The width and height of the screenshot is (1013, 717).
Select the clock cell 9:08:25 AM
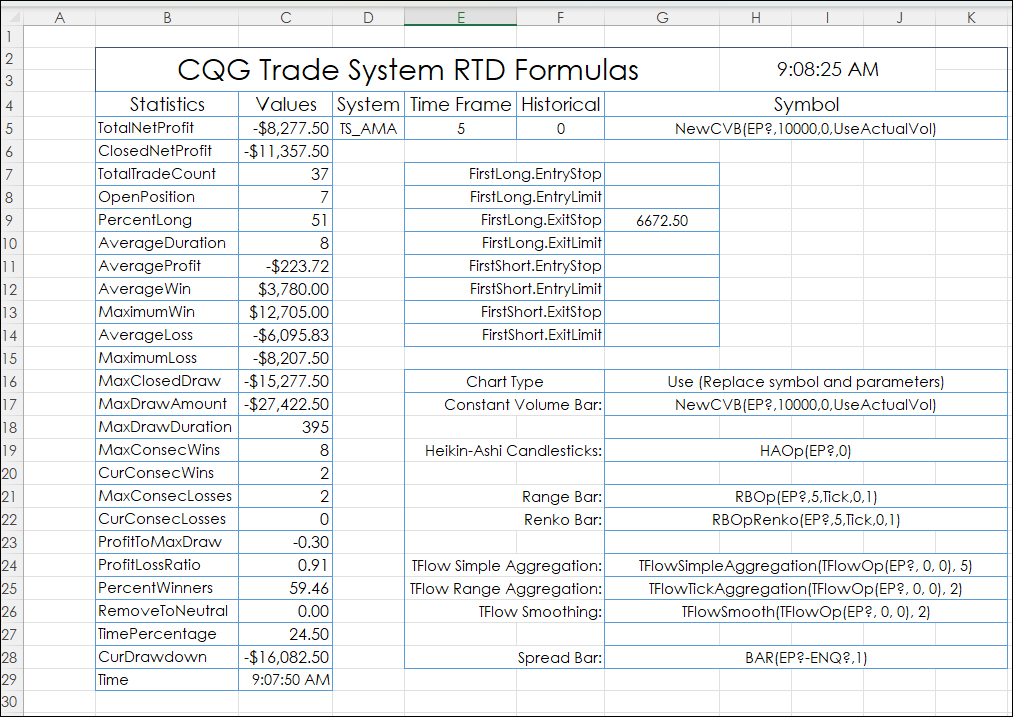pos(828,69)
